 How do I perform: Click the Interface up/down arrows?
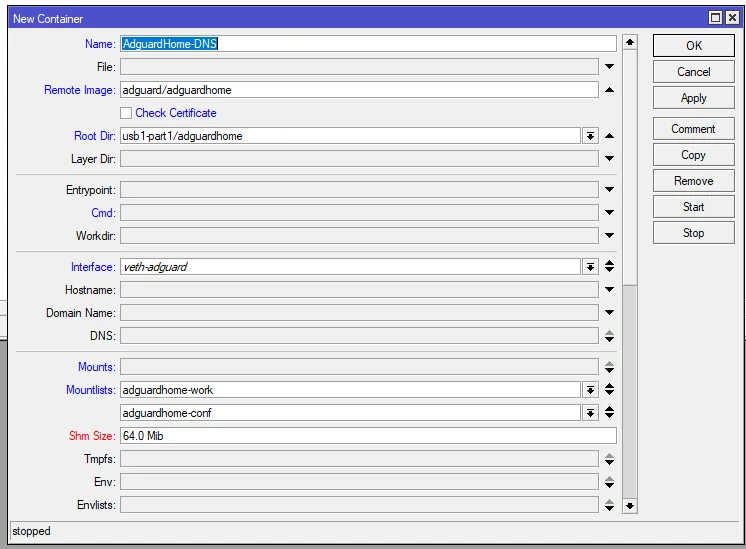[x=609, y=266]
